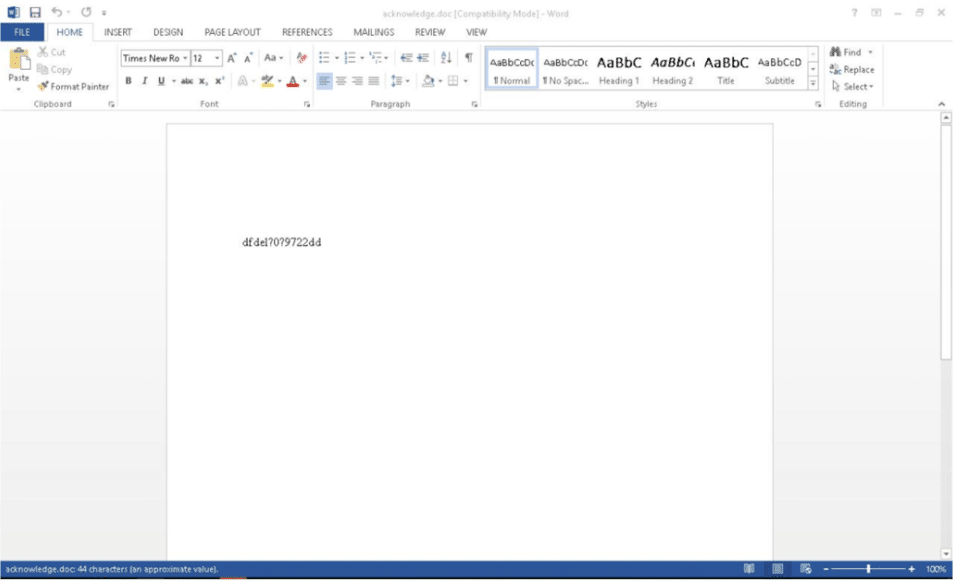This screenshot has width=953, height=582.
Task: Align the text to the left
Action: pos(325,81)
